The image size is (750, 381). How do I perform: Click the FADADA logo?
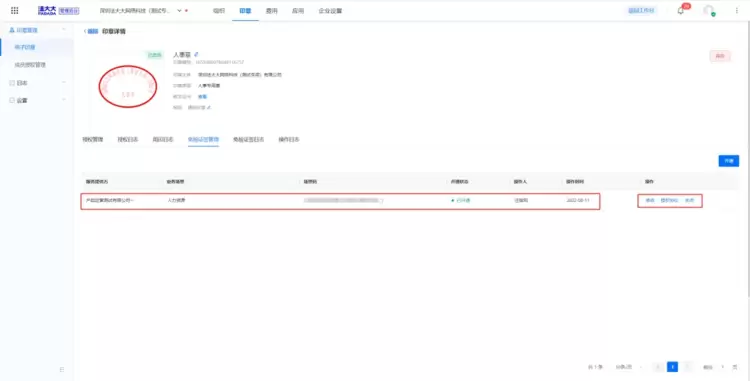47,11
